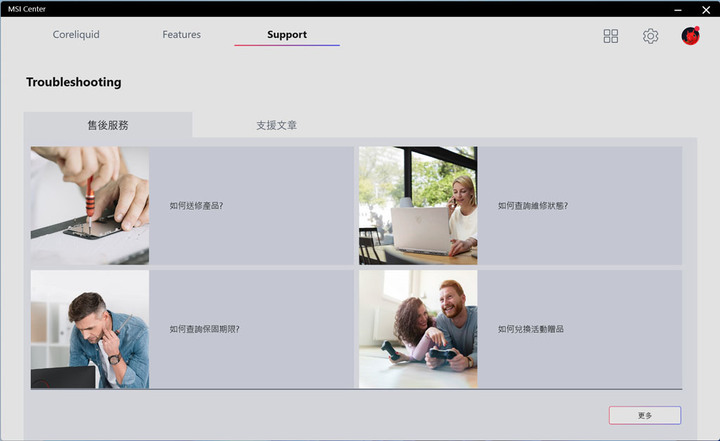The height and width of the screenshot is (441, 720).
Task: Click the 更多 button
Action: (645, 415)
